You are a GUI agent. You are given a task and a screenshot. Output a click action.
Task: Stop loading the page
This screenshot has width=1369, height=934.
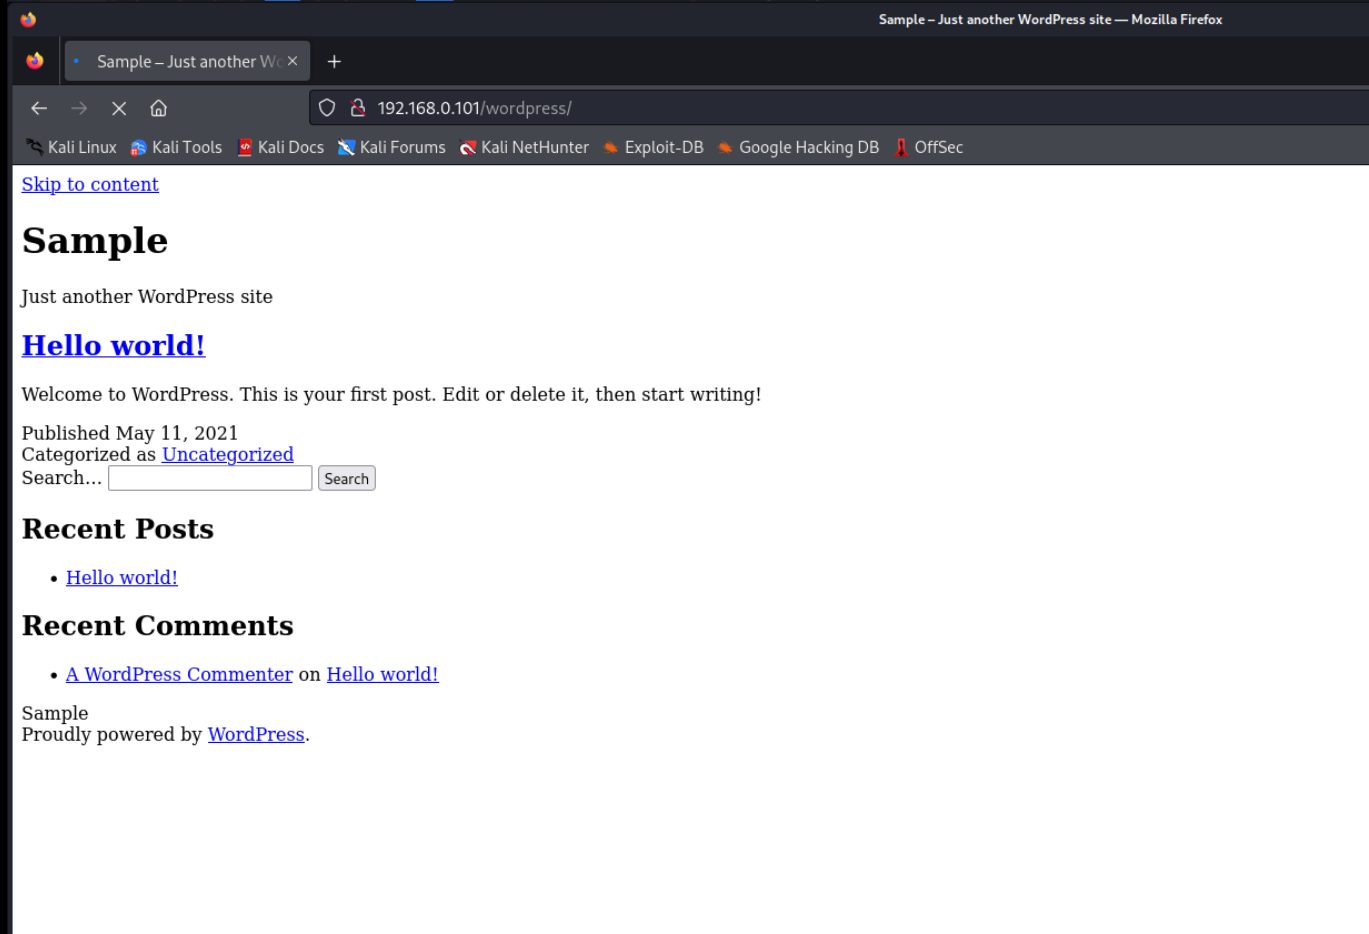click(119, 108)
